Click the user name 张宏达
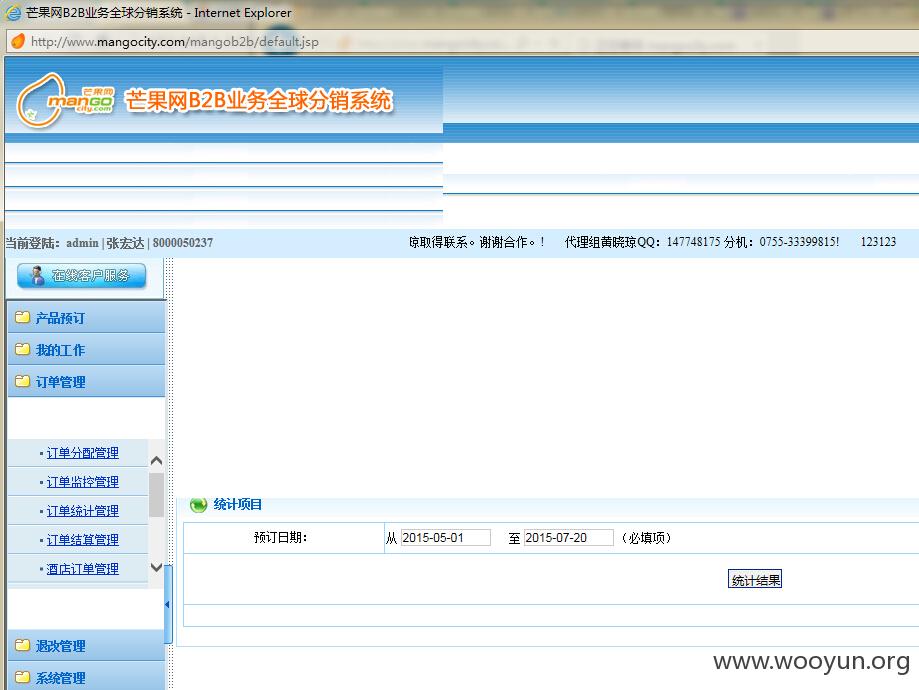This screenshot has width=919, height=690. point(125,243)
